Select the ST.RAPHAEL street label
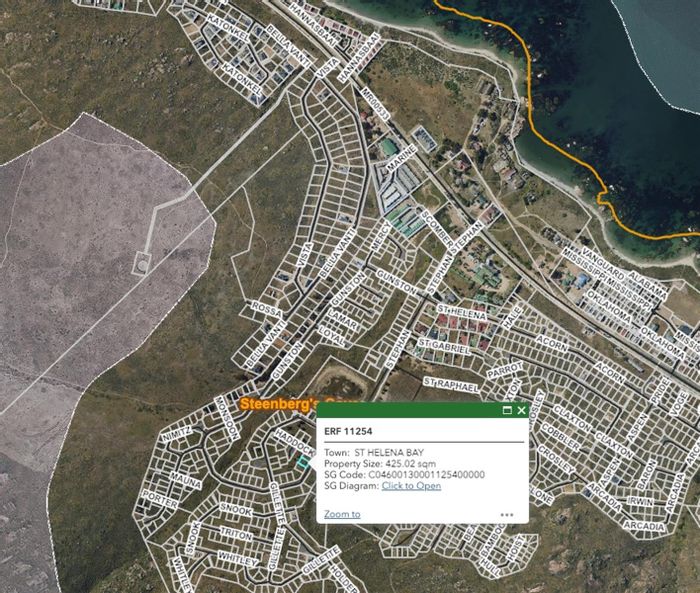The width and height of the screenshot is (700, 593). coord(450,384)
